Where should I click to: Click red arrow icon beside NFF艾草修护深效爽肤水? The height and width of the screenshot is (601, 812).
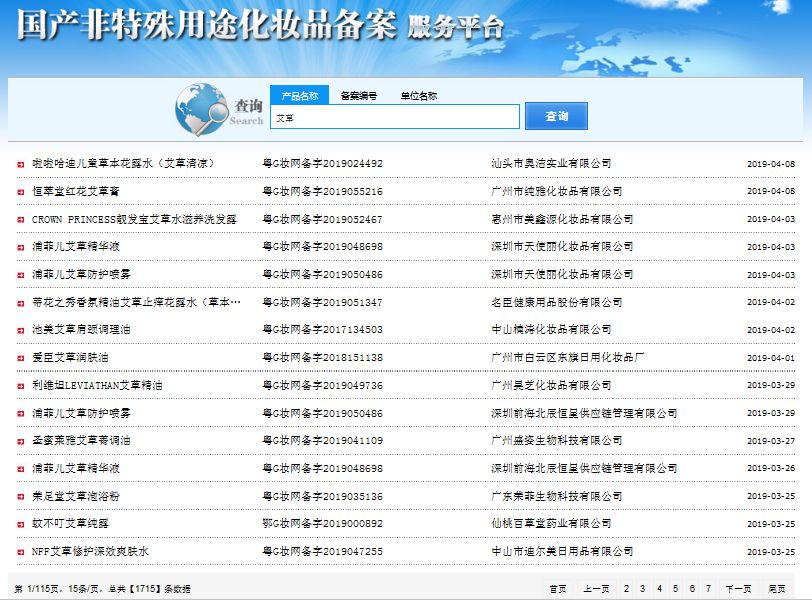coord(20,552)
